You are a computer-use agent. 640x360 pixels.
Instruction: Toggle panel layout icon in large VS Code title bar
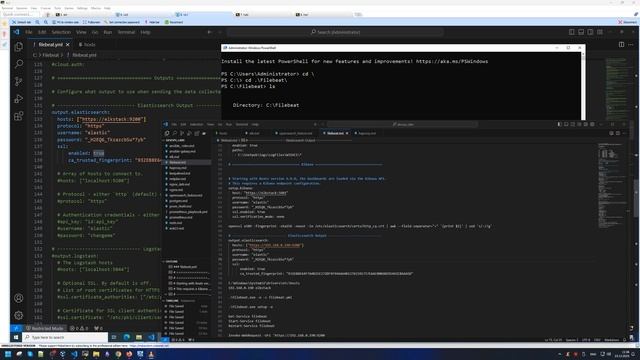[x=581, y=32]
